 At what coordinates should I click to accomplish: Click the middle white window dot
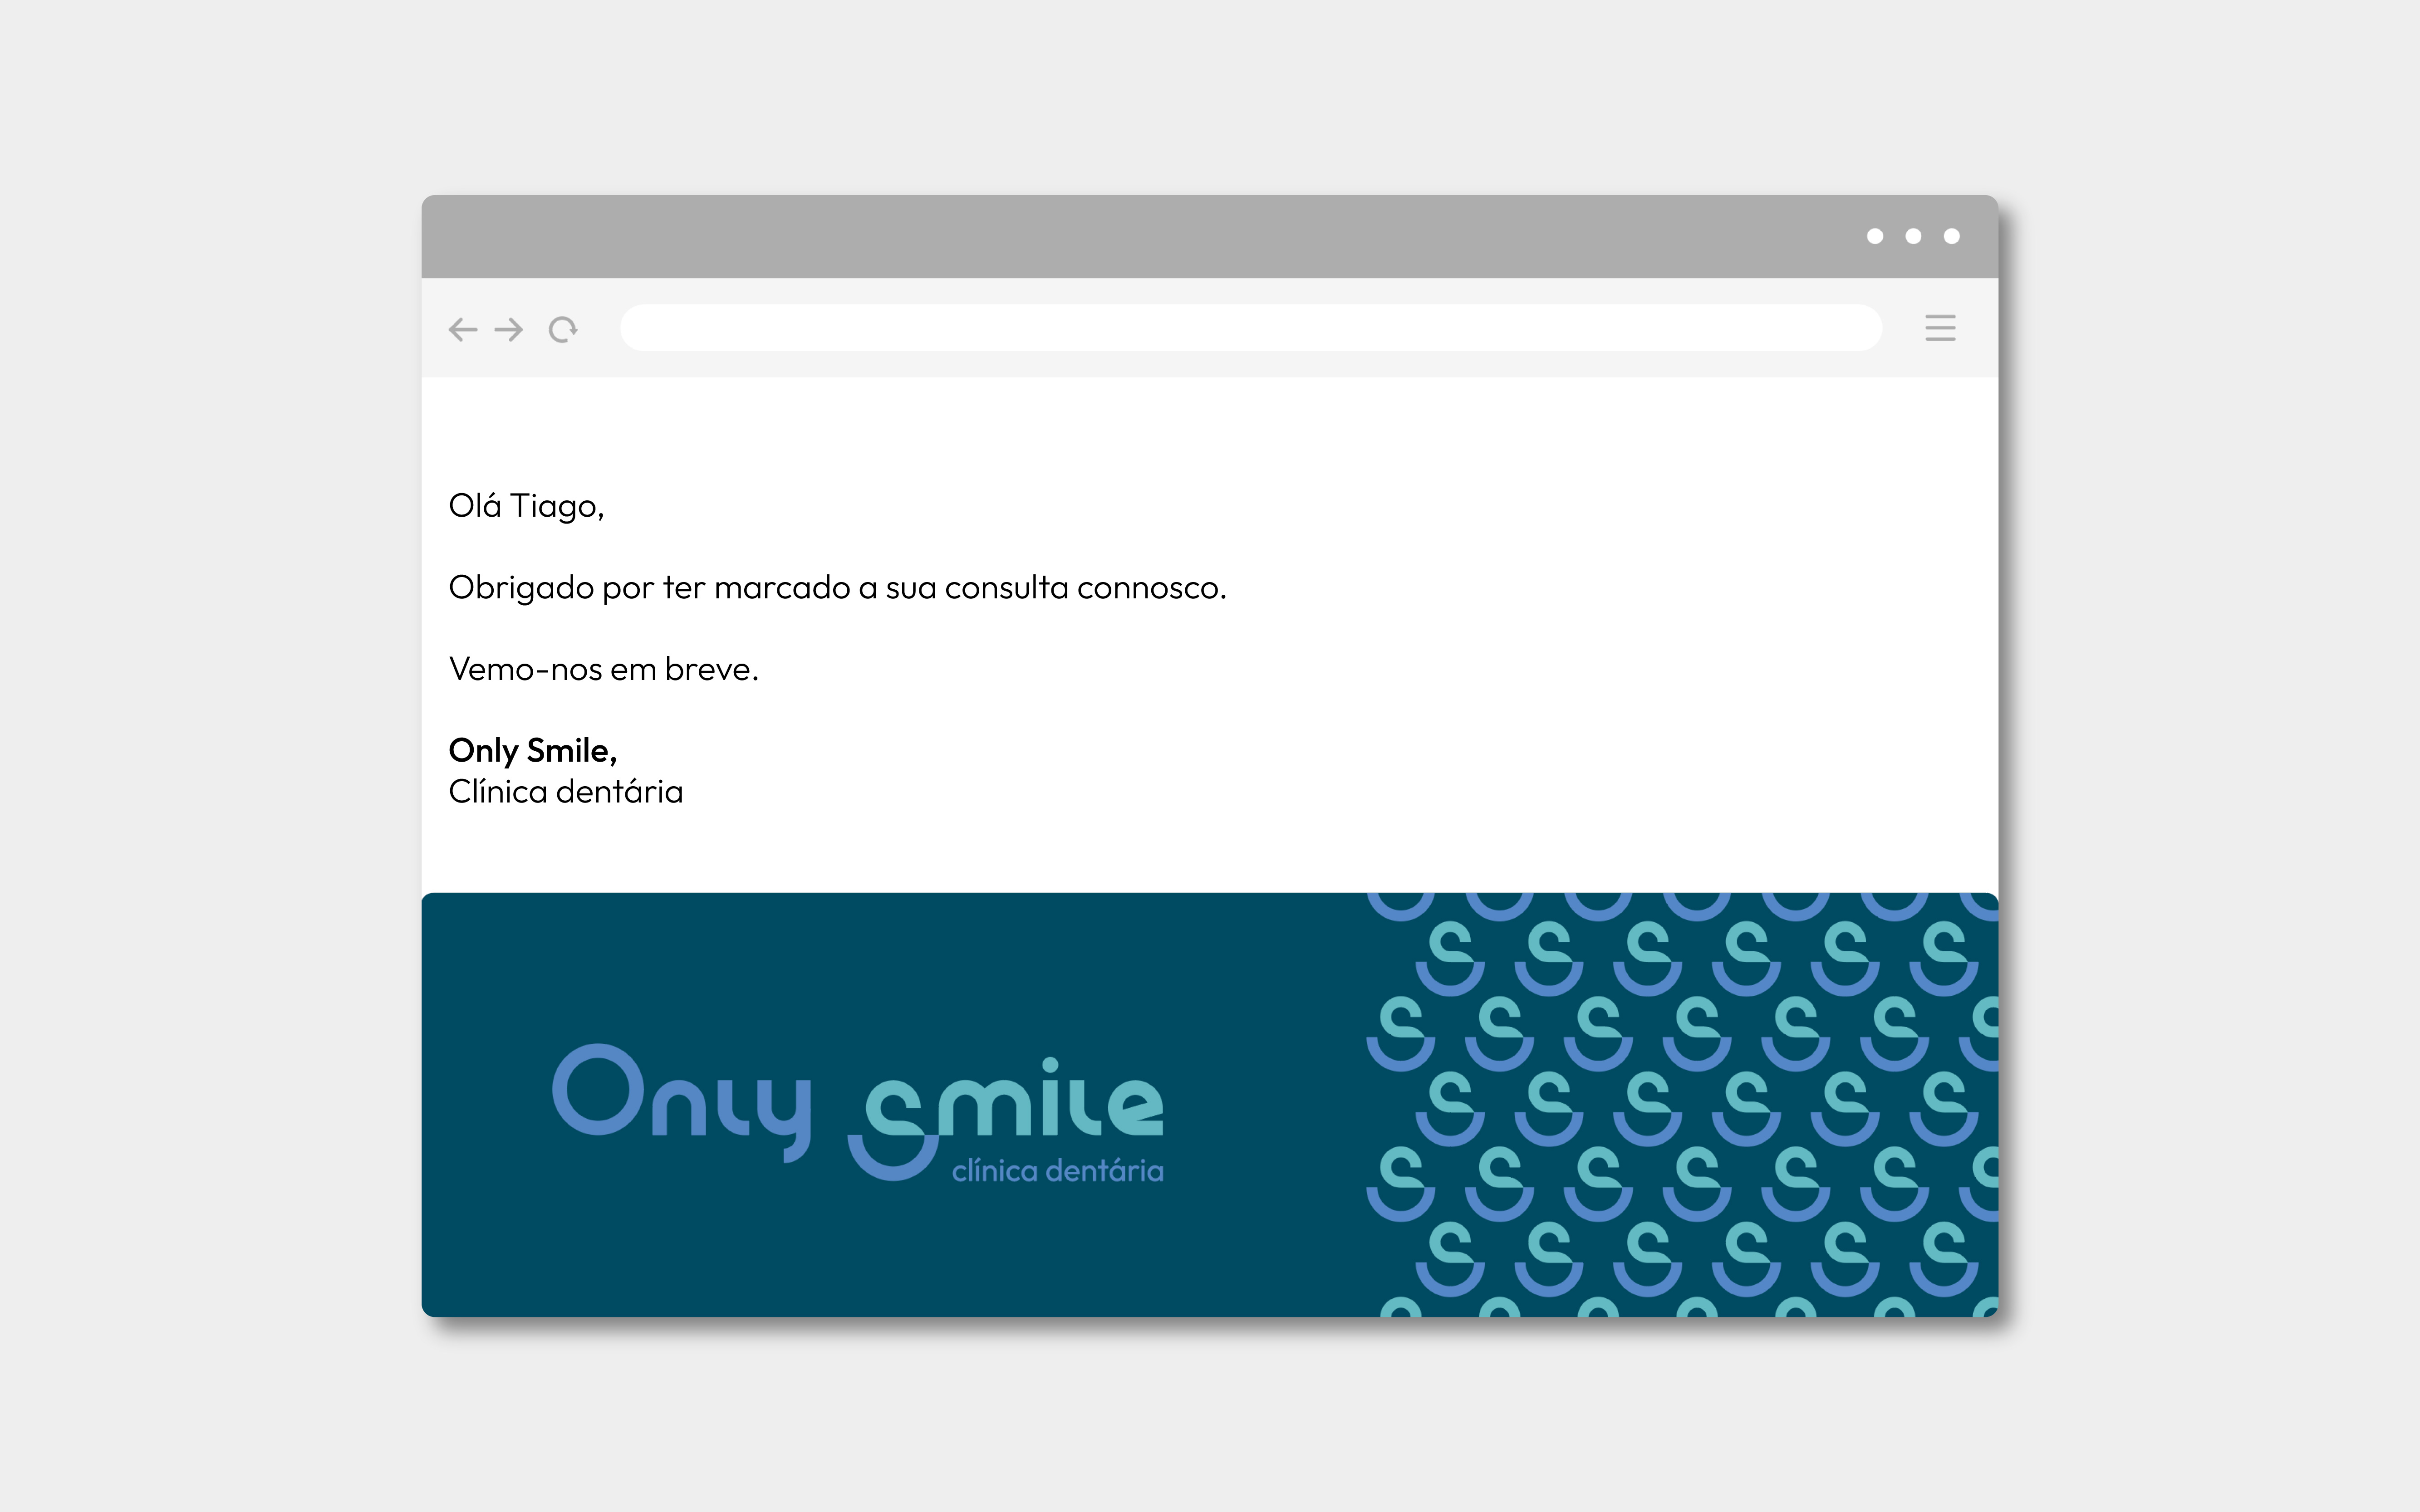1913,236
